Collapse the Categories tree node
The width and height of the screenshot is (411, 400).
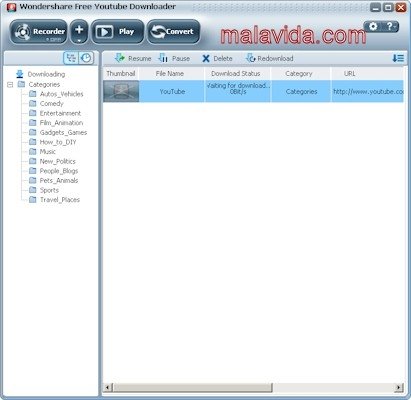[10, 85]
